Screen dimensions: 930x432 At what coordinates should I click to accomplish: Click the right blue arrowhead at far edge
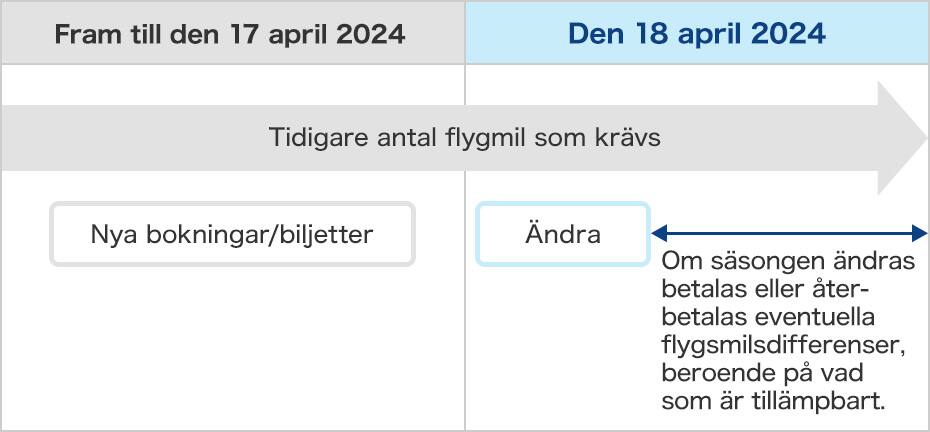920,234
